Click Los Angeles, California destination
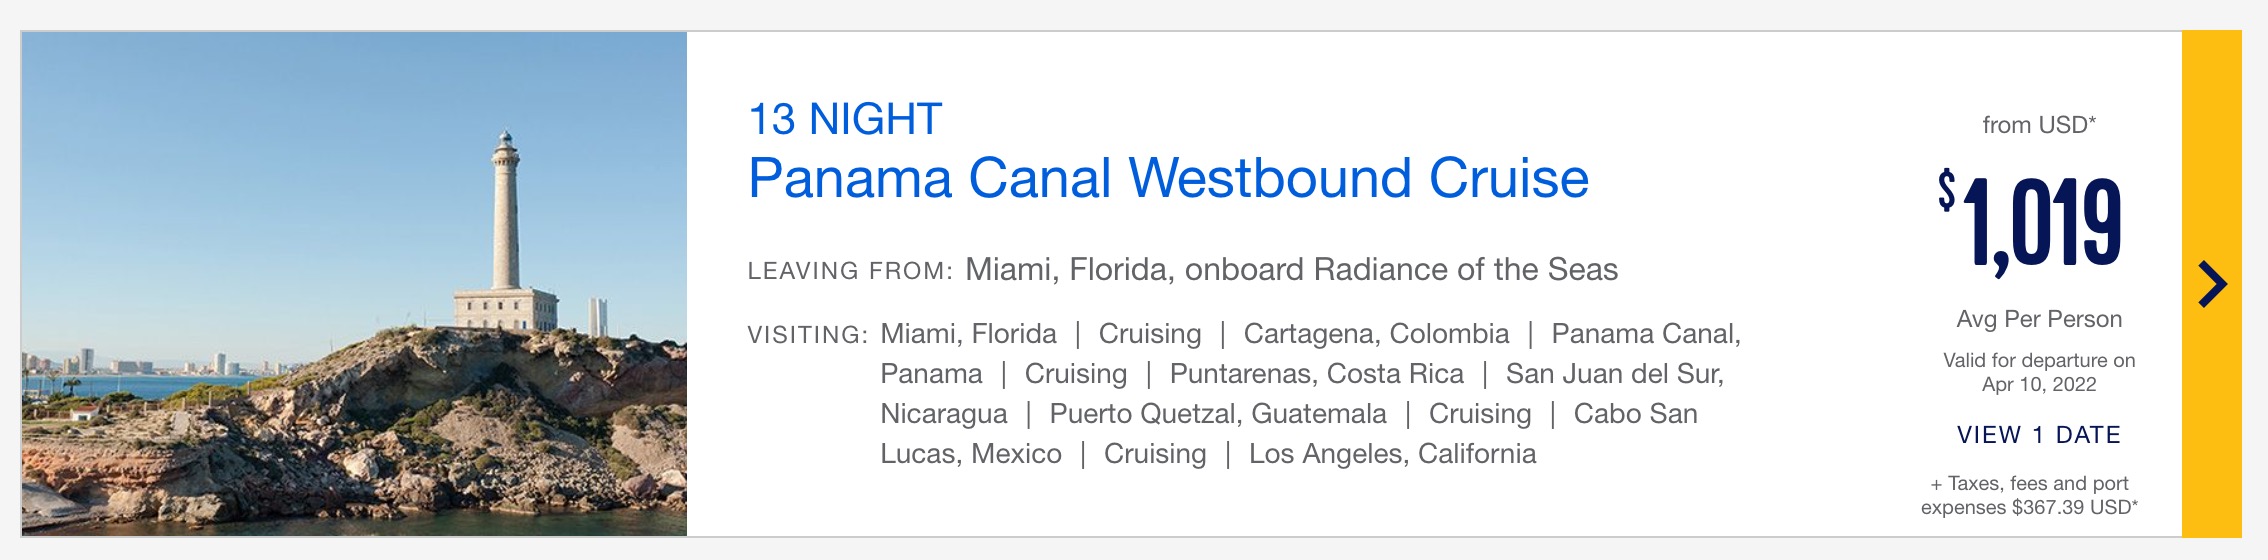Image resolution: width=2268 pixels, height=560 pixels. (1392, 454)
